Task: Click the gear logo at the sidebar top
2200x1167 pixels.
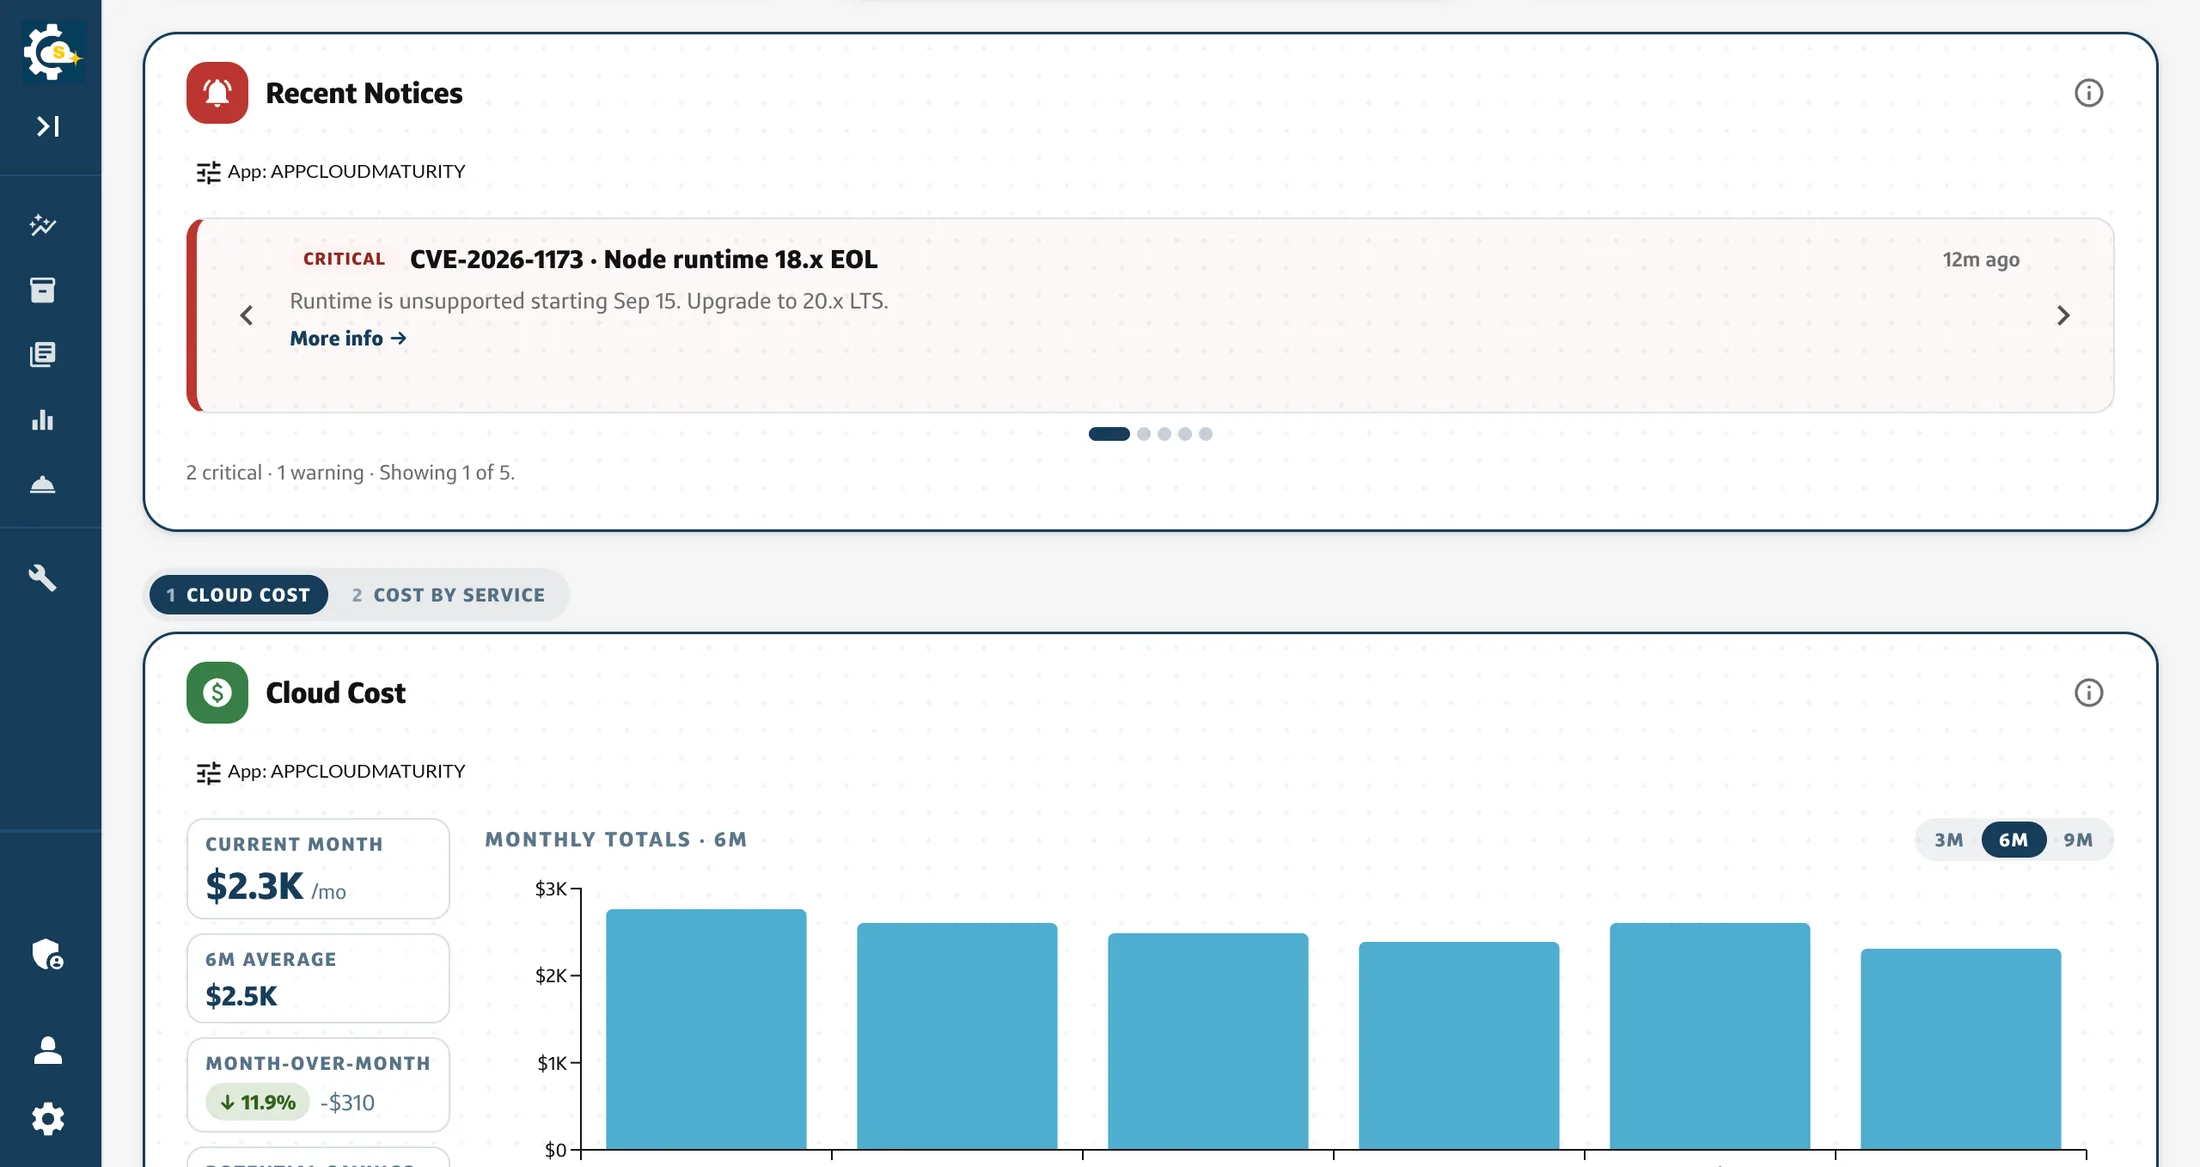Action: click(52, 52)
